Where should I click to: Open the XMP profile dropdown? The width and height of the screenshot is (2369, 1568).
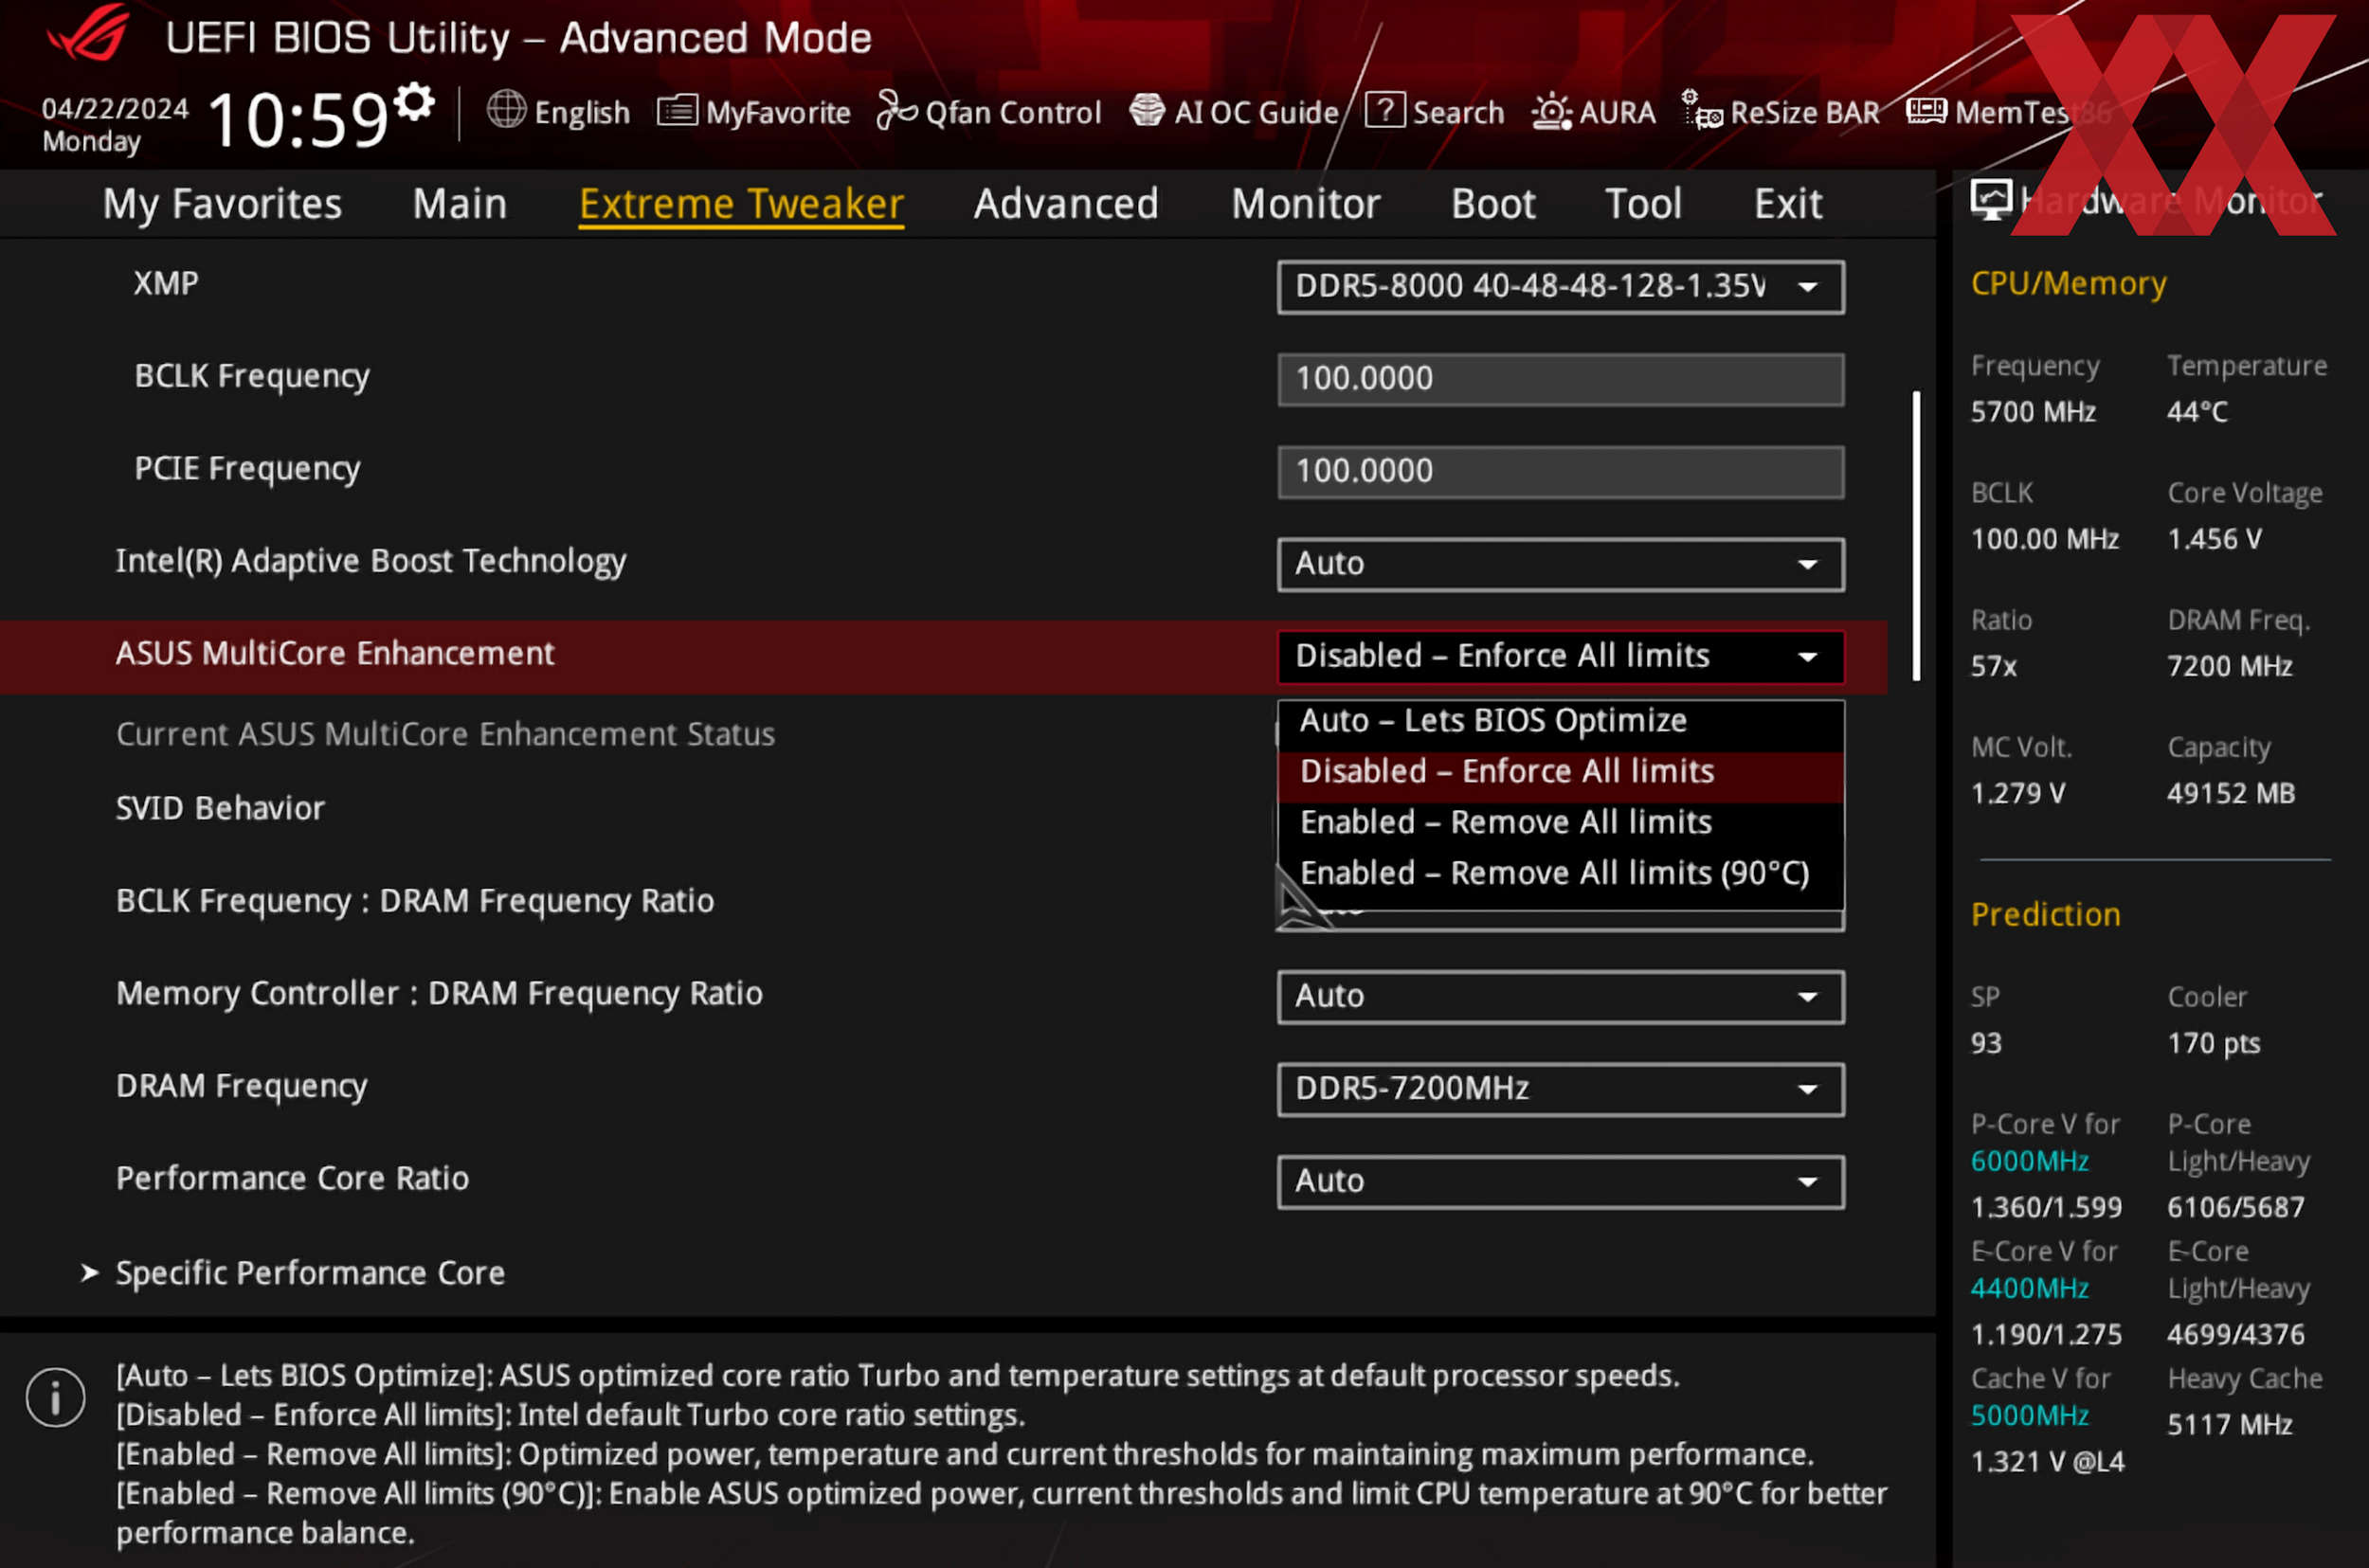(x=1560, y=288)
